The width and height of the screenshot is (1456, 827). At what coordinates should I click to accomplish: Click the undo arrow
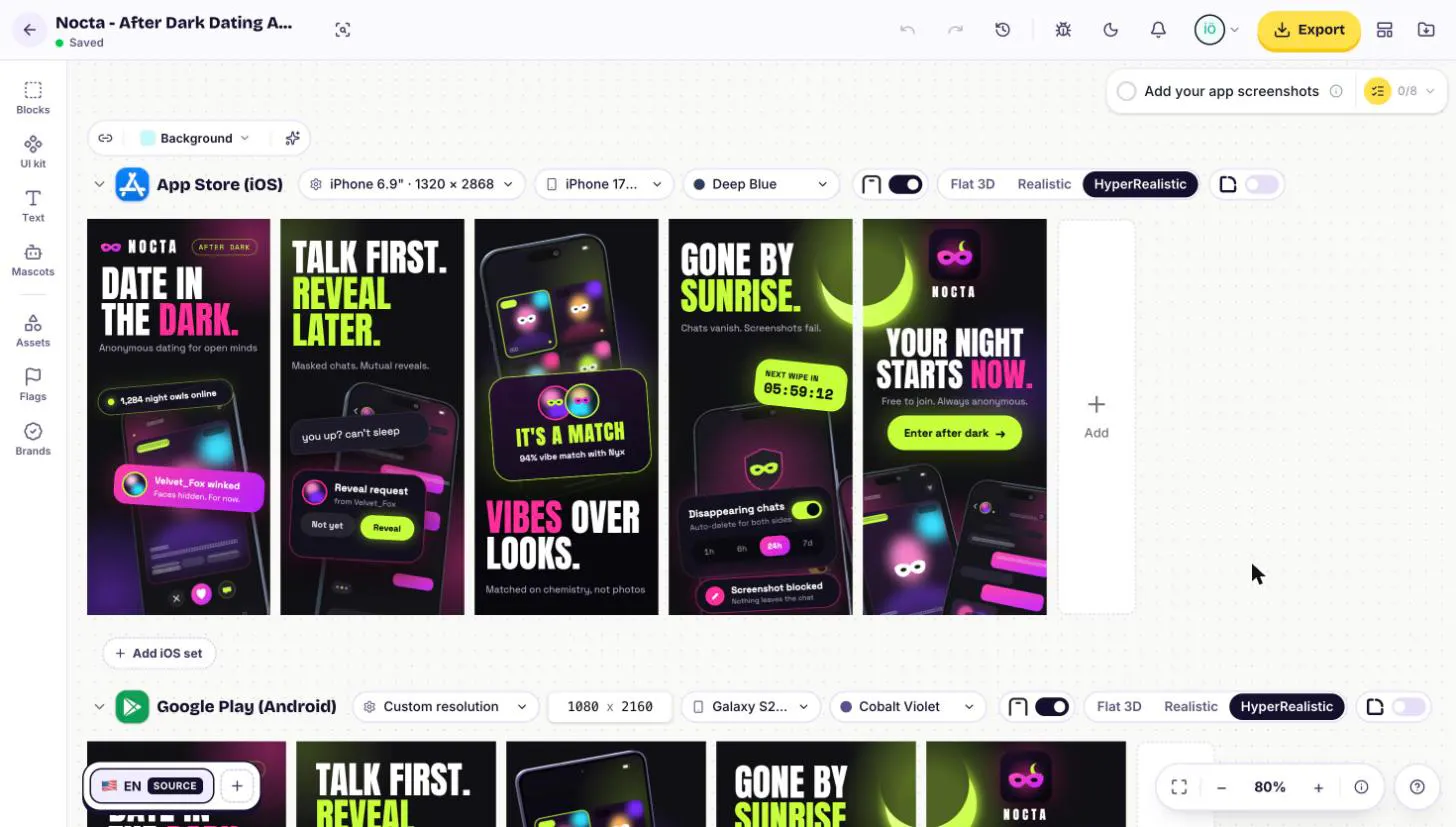(908, 30)
